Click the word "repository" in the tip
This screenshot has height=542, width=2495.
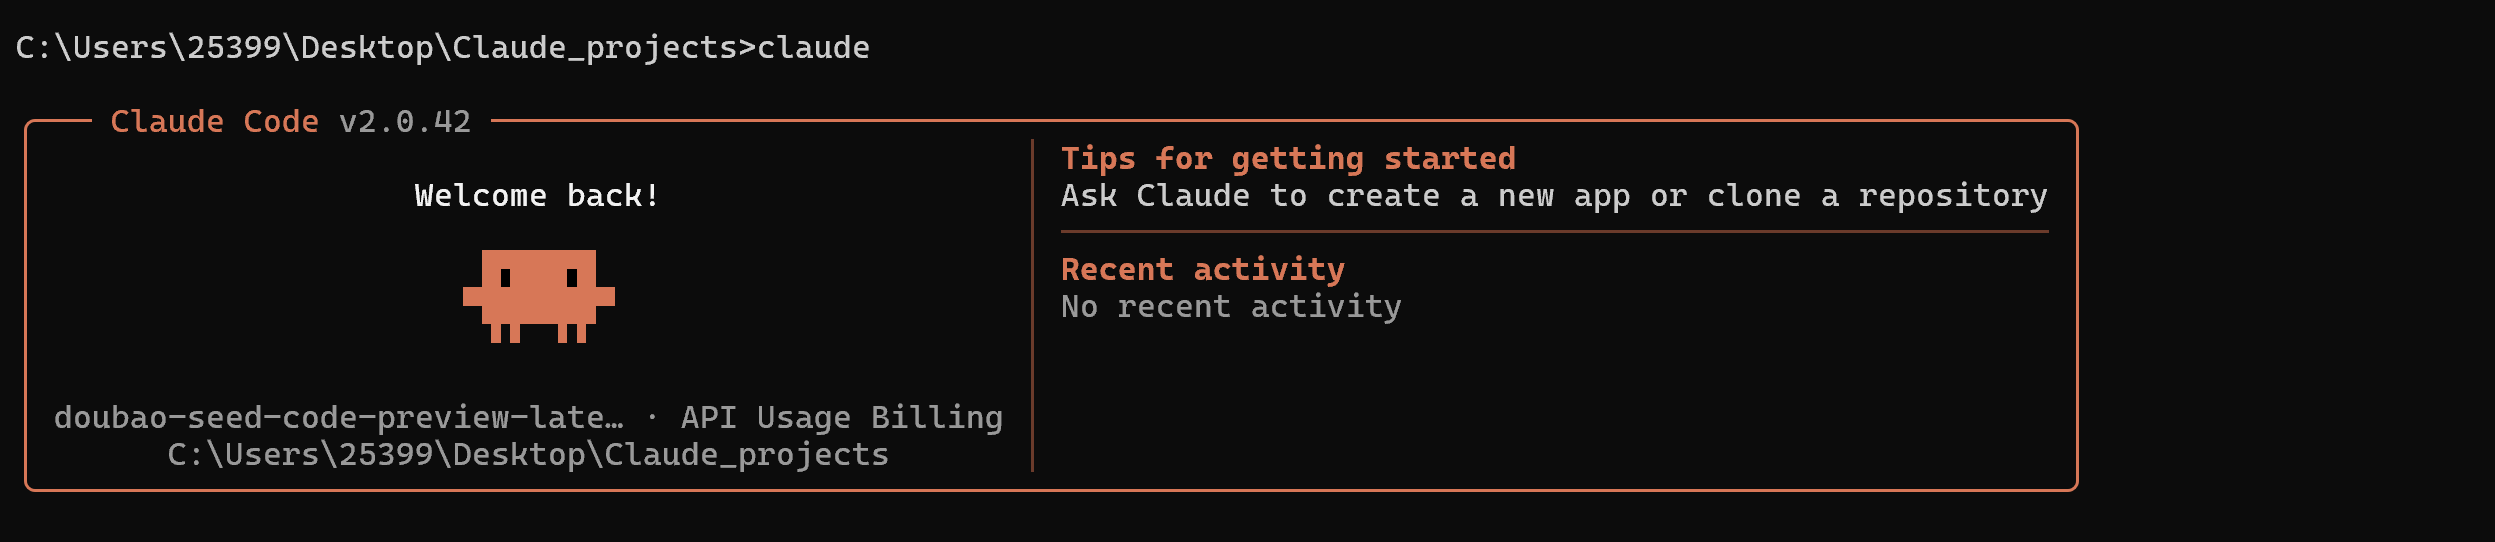point(1952,196)
